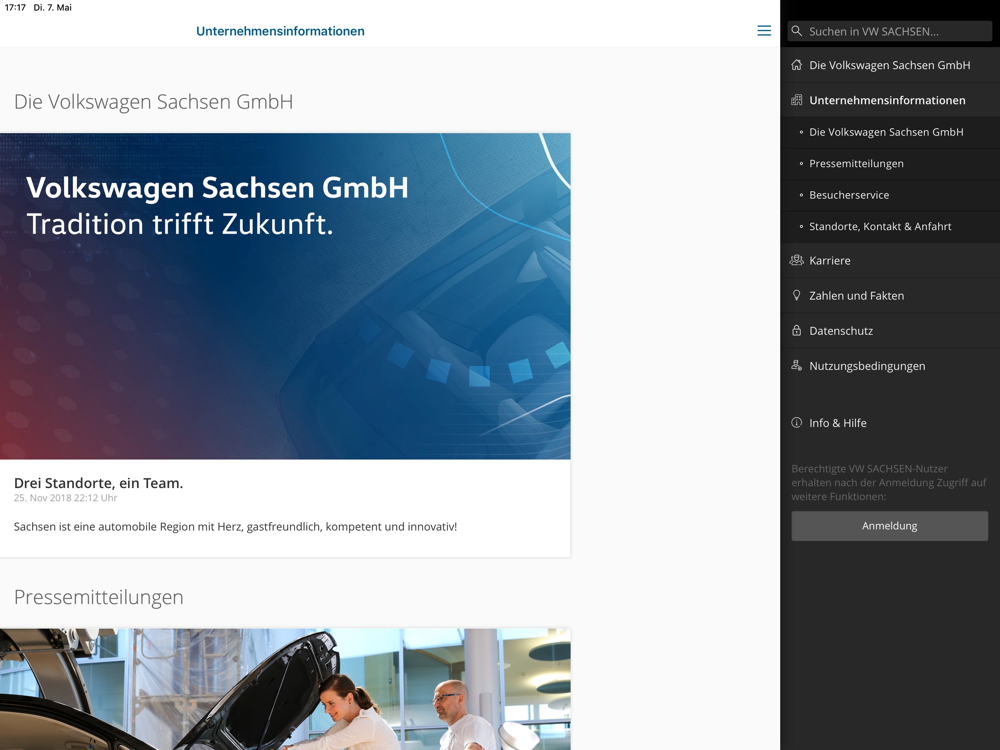Screen dimensions: 1000x750
Task: Click the Anmeldung login button
Action: point(890,526)
